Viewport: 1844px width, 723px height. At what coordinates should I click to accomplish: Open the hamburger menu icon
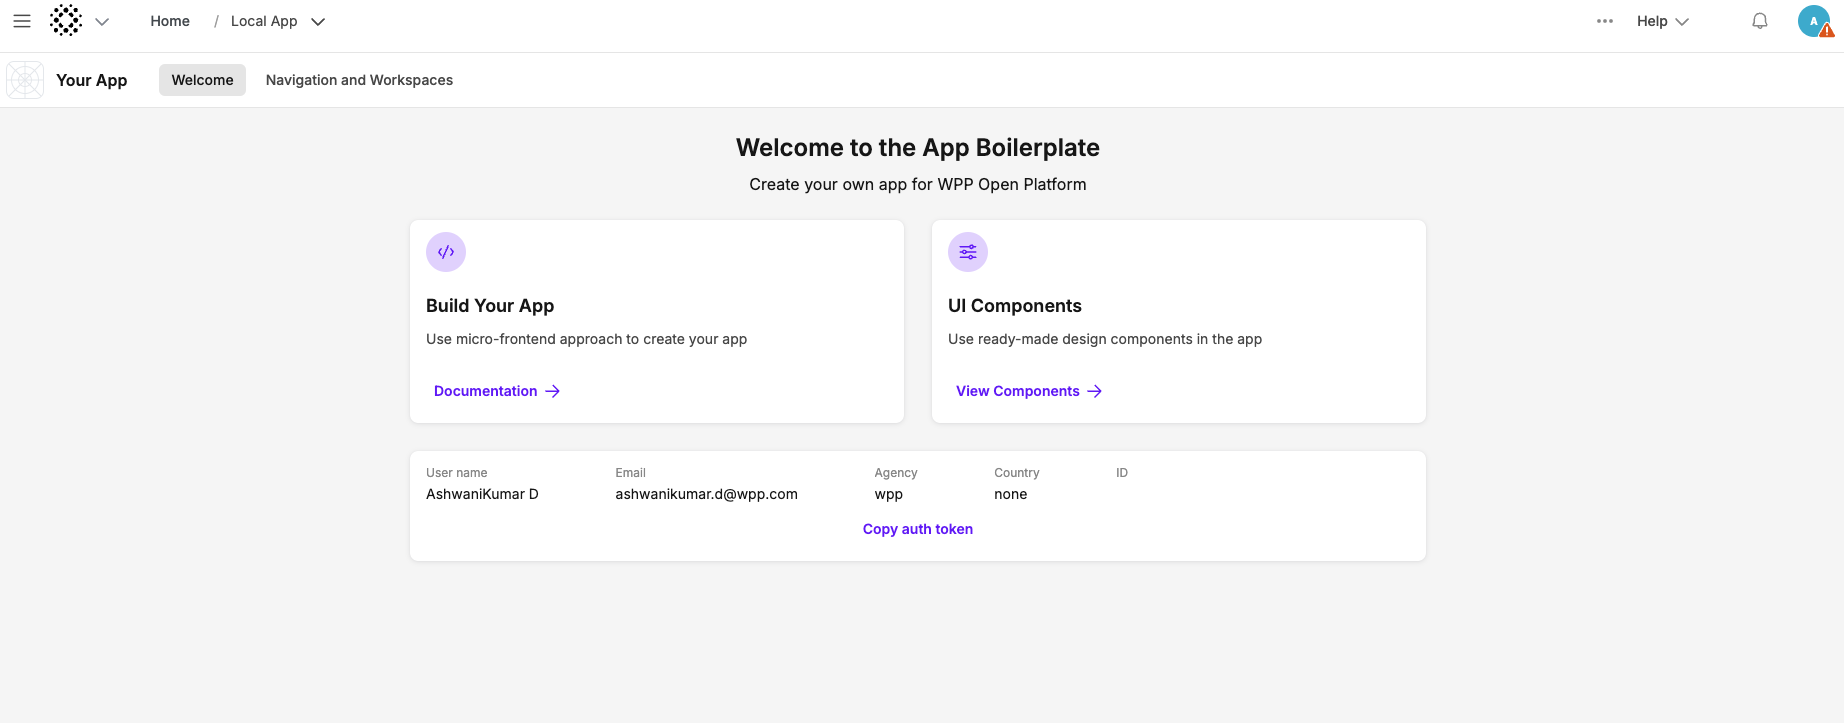tap(21, 21)
